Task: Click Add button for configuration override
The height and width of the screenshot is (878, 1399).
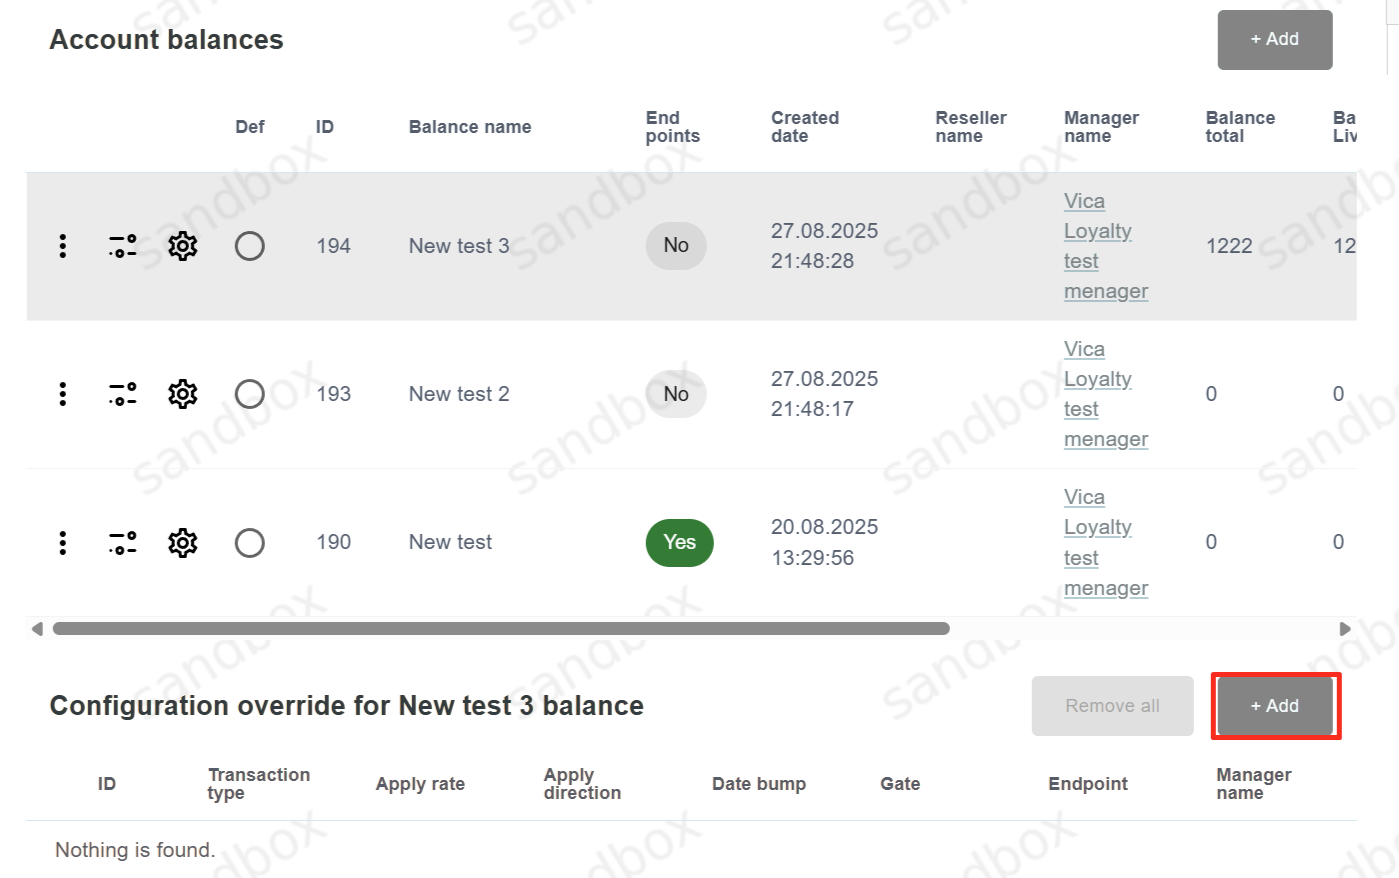Action: (1274, 706)
